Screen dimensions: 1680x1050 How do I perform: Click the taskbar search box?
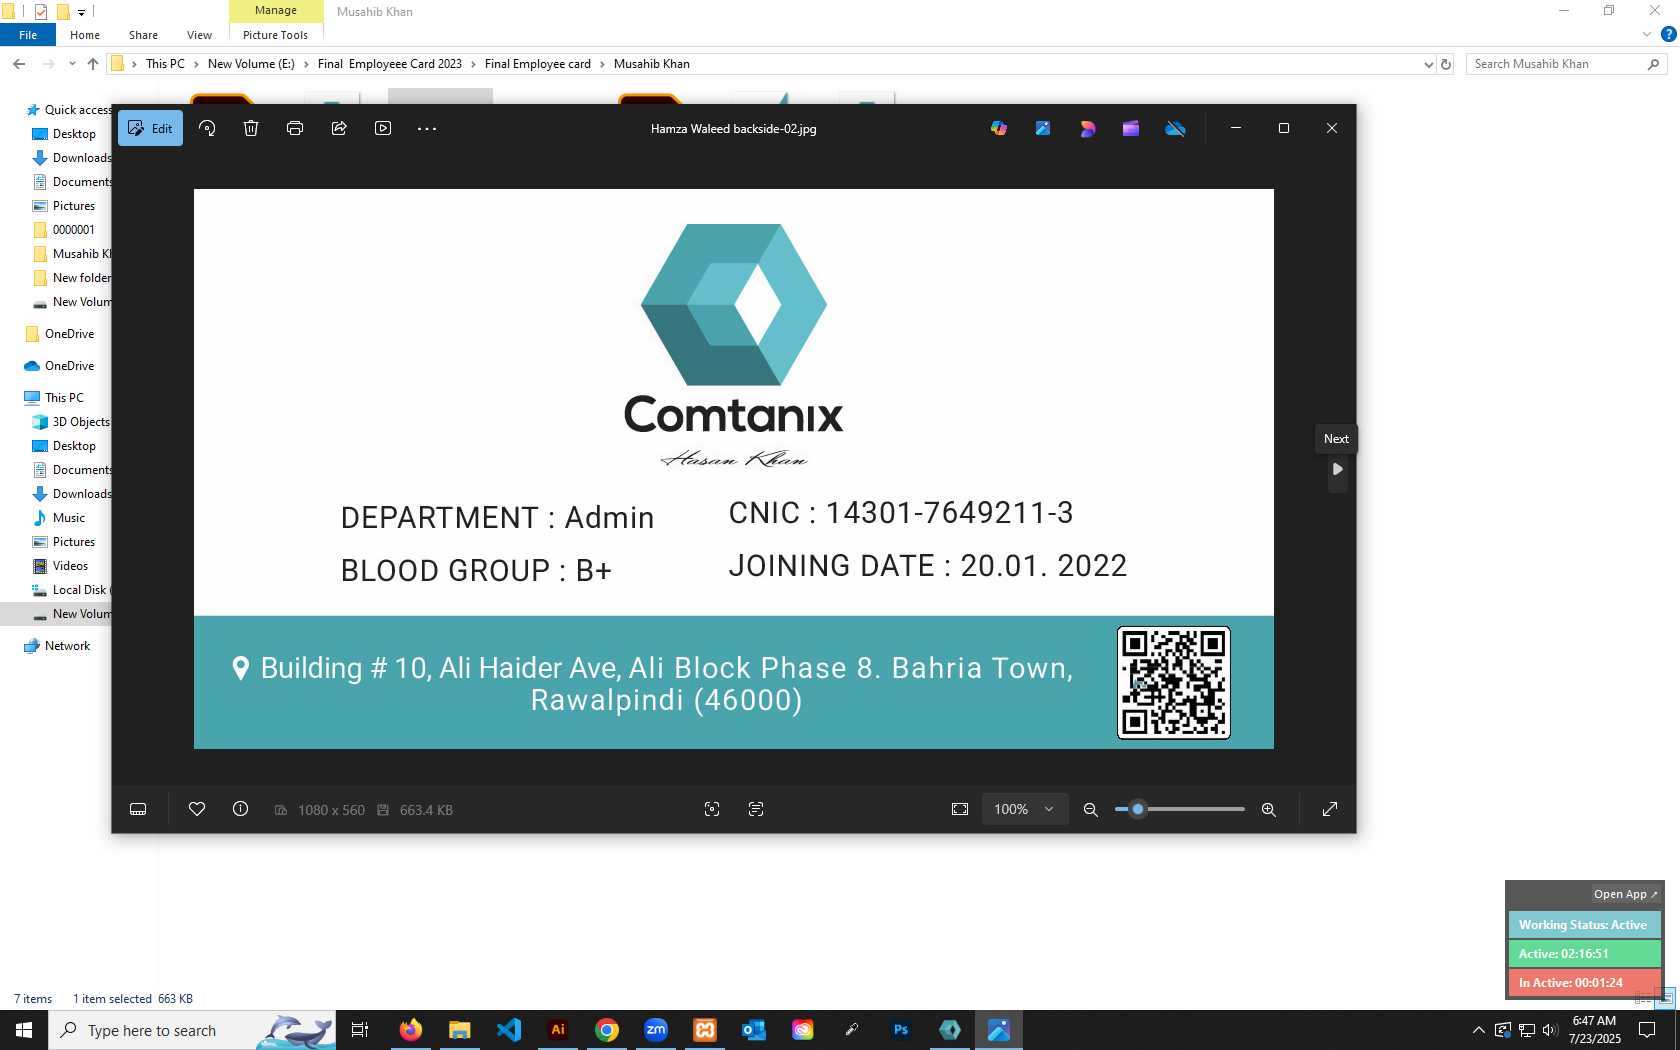click(x=192, y=1030)
